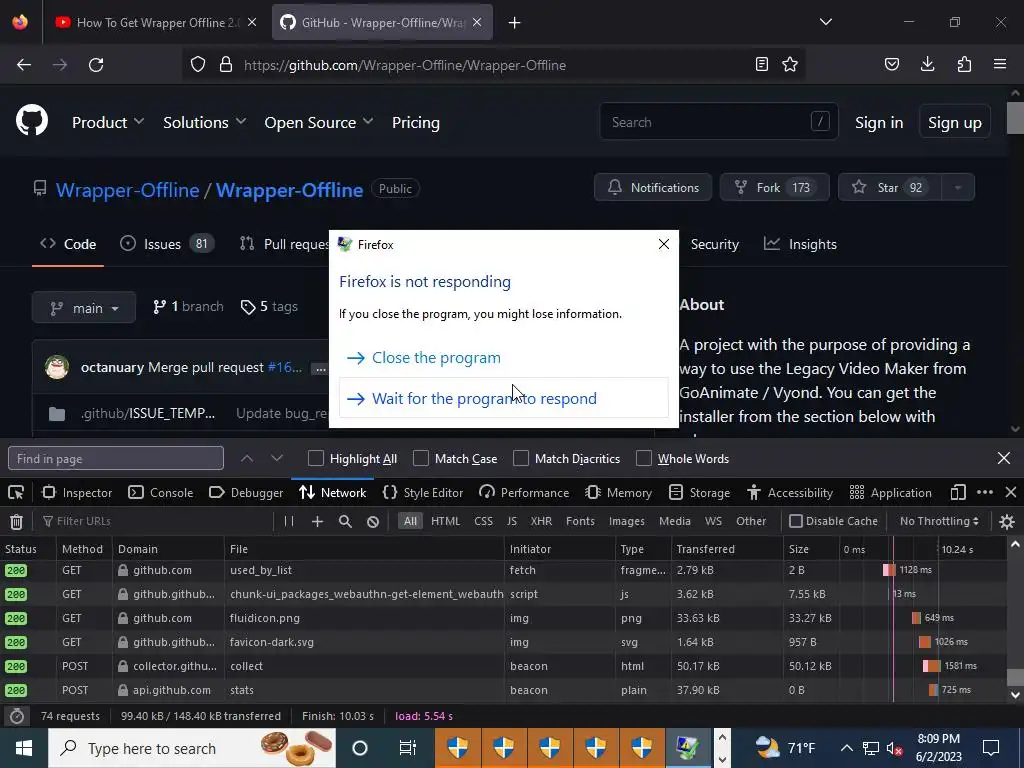Check the Disable Cache checkbox
Screen dimensions: 1024x768
coord(795,521)
